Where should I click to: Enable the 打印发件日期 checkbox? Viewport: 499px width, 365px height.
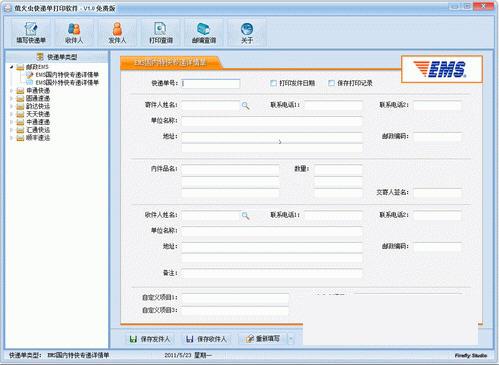coord(273,83)
